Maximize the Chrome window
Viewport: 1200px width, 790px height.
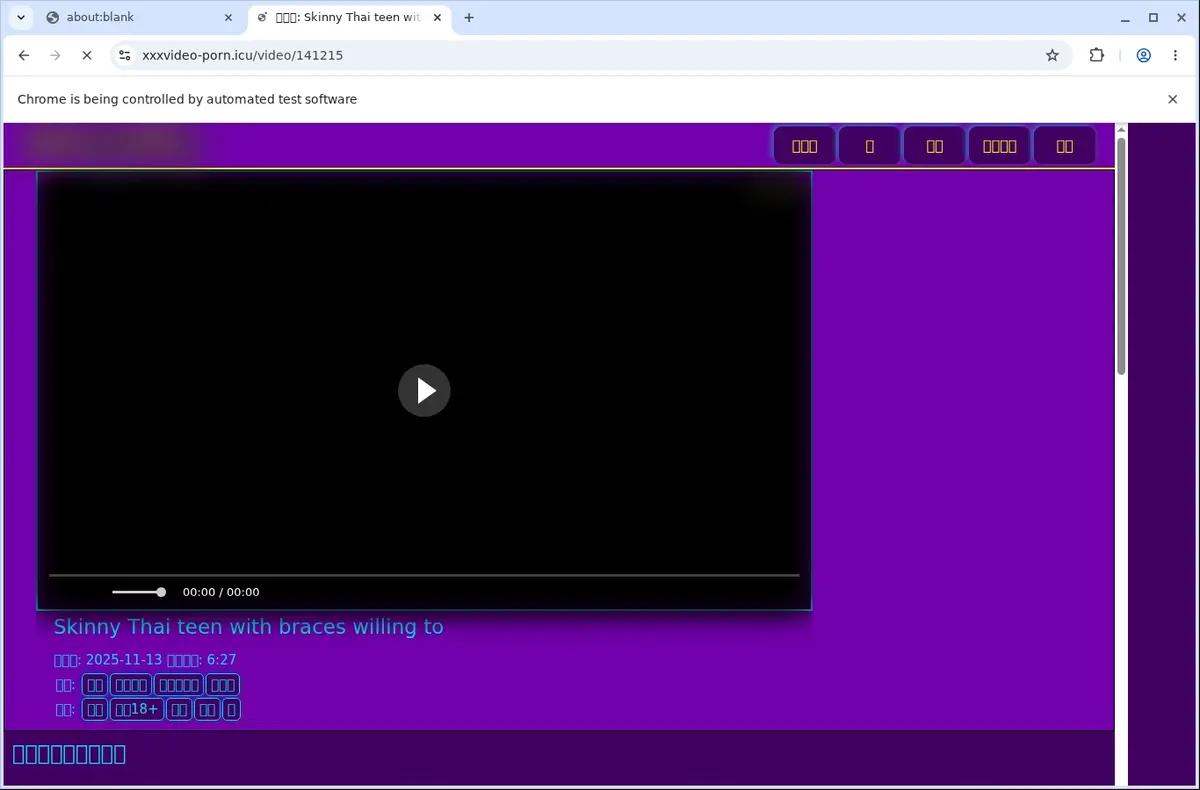click(x=1153, y=17)
